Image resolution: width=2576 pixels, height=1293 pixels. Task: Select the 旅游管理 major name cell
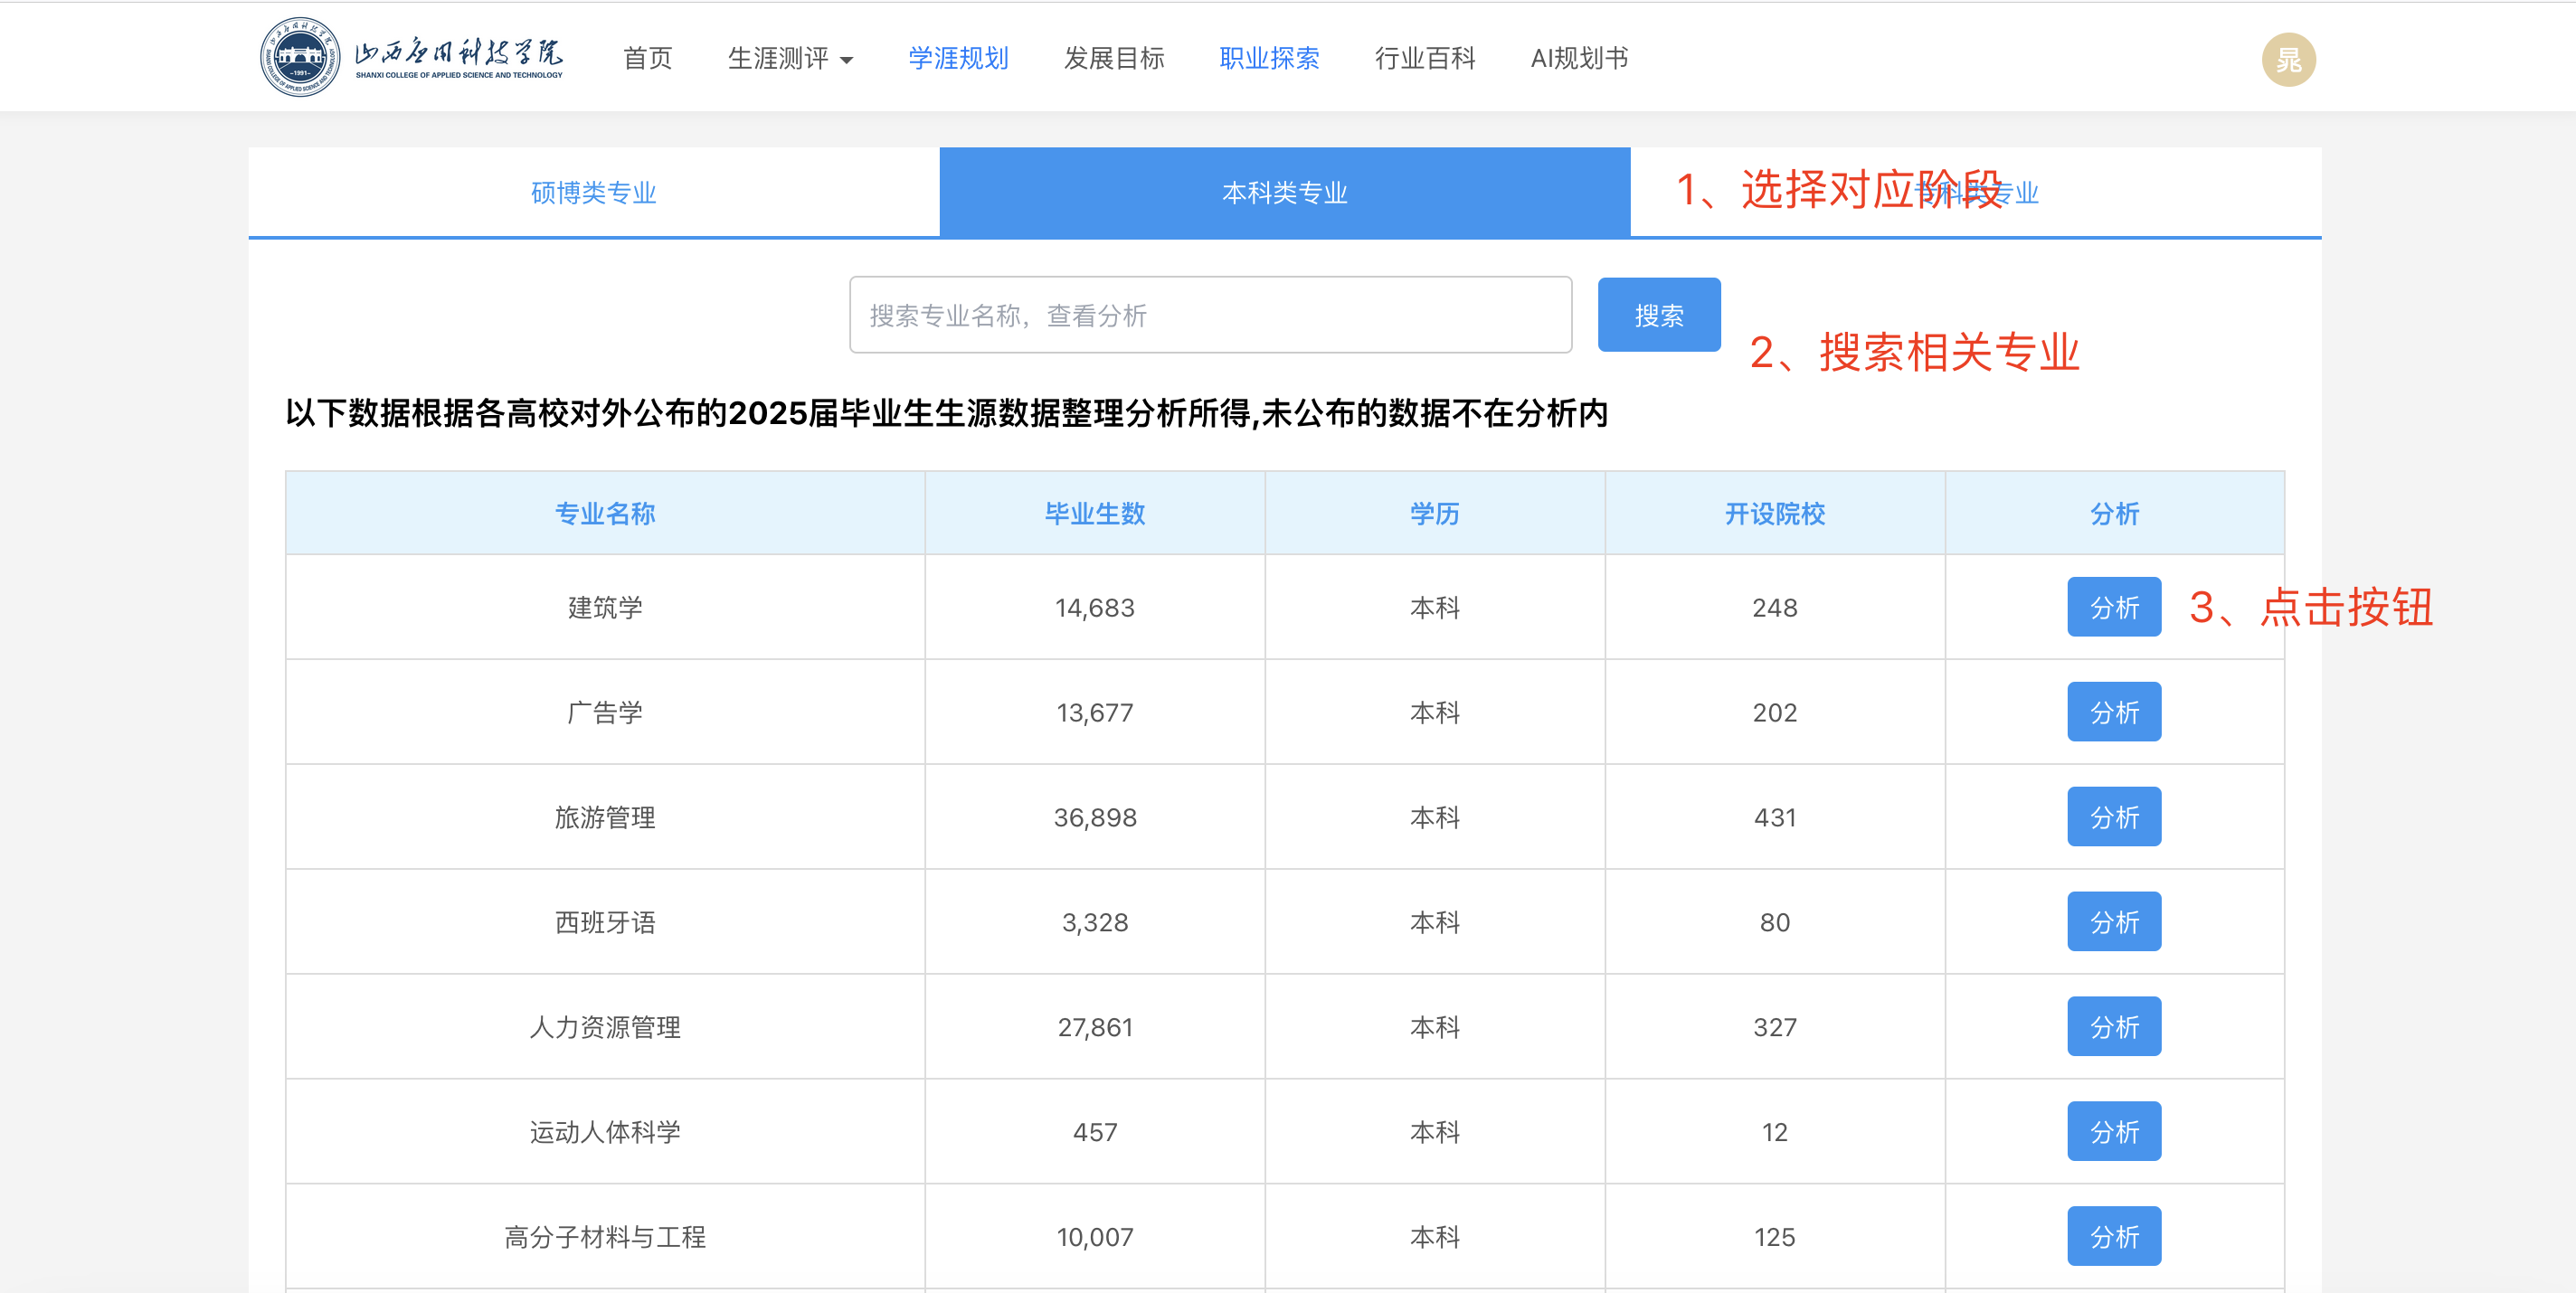click(x=605, y=818)
